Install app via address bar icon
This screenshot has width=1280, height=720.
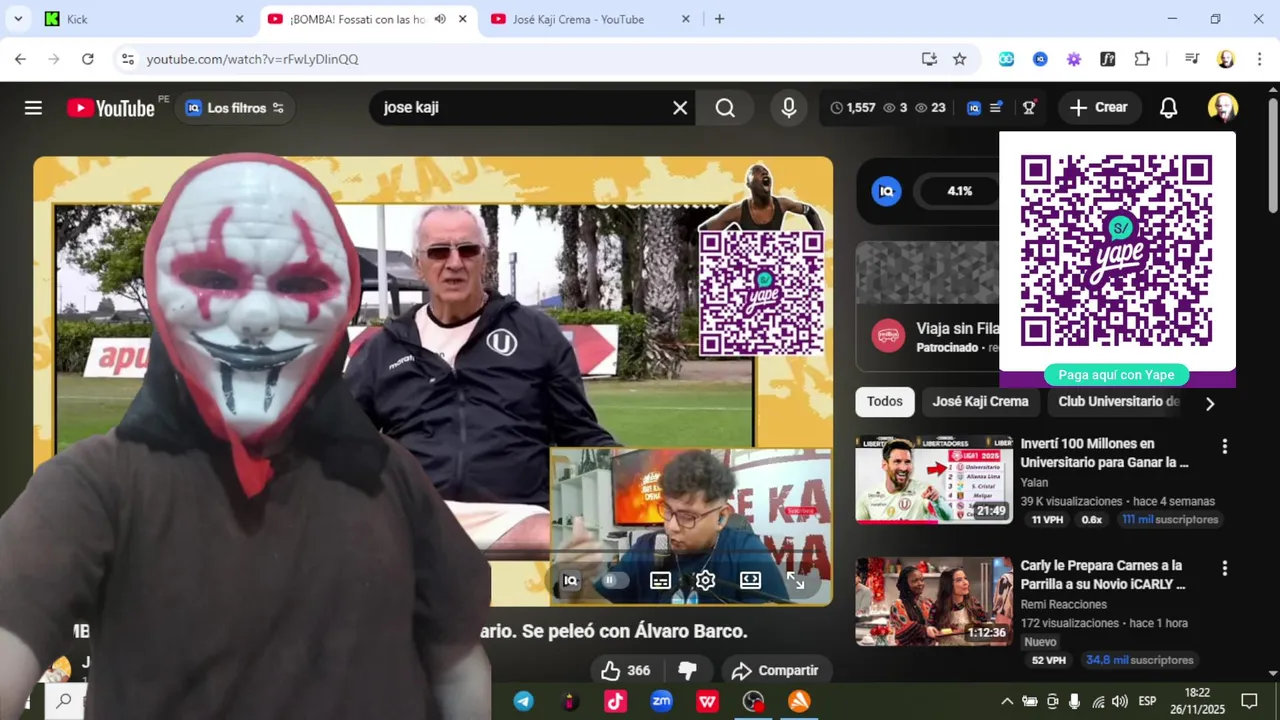(x=929, y=59)
